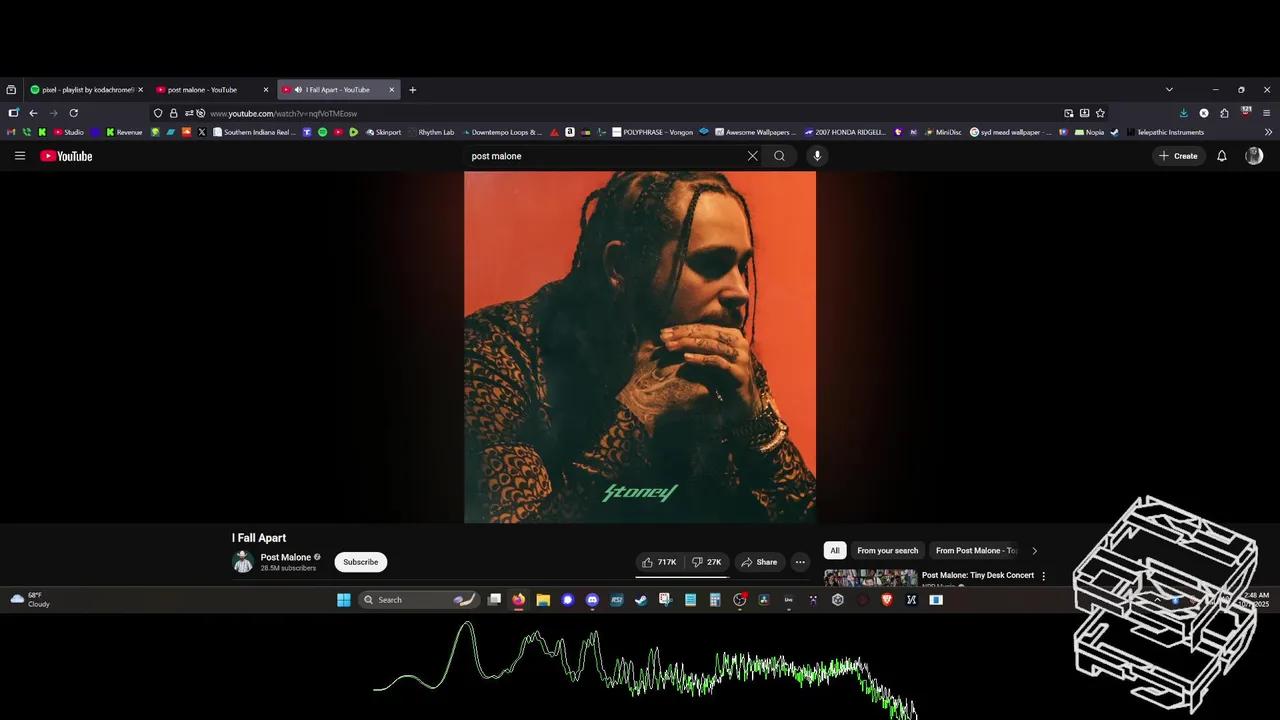This screenshot has height=720, width=1280.
Task: Open the Revenue bookmark
Action: click(x=124, y=132)
